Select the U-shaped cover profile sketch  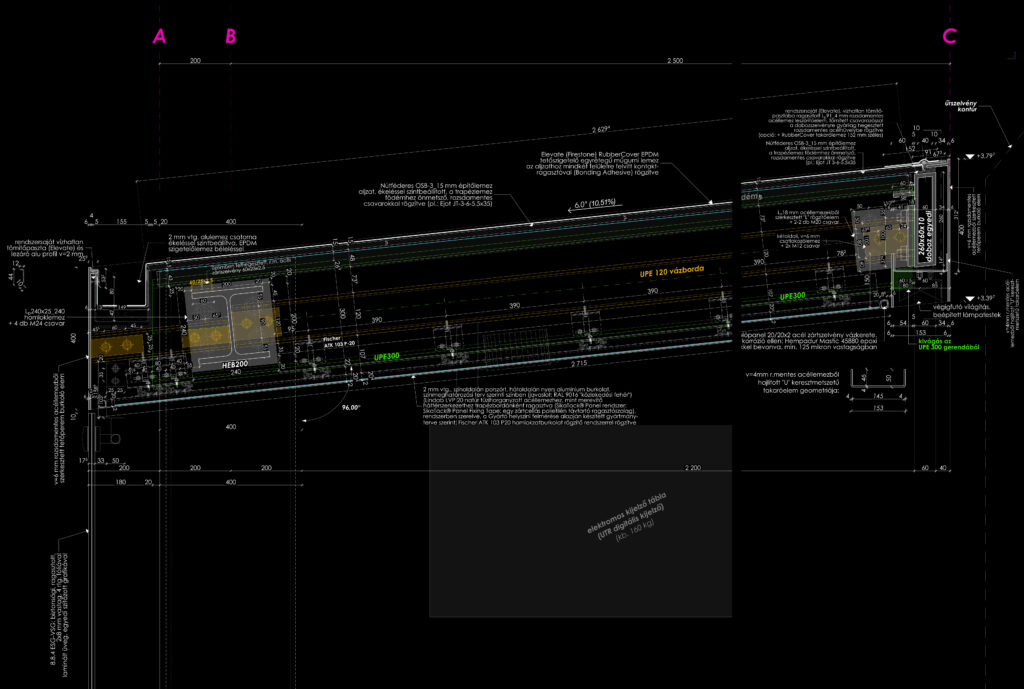pyautogui.click(x=878, y=377)
